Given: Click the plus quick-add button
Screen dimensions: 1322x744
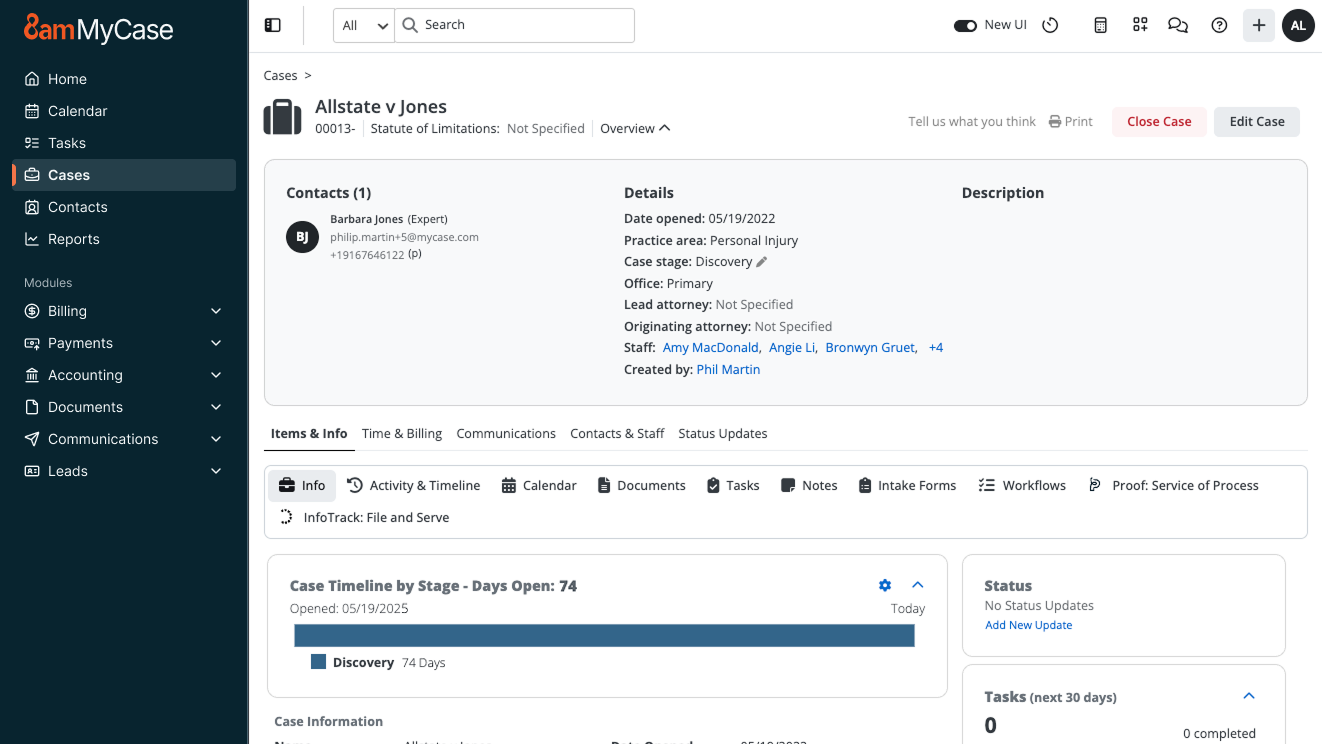Looking at the screenshot, I should click(1259, 26).
